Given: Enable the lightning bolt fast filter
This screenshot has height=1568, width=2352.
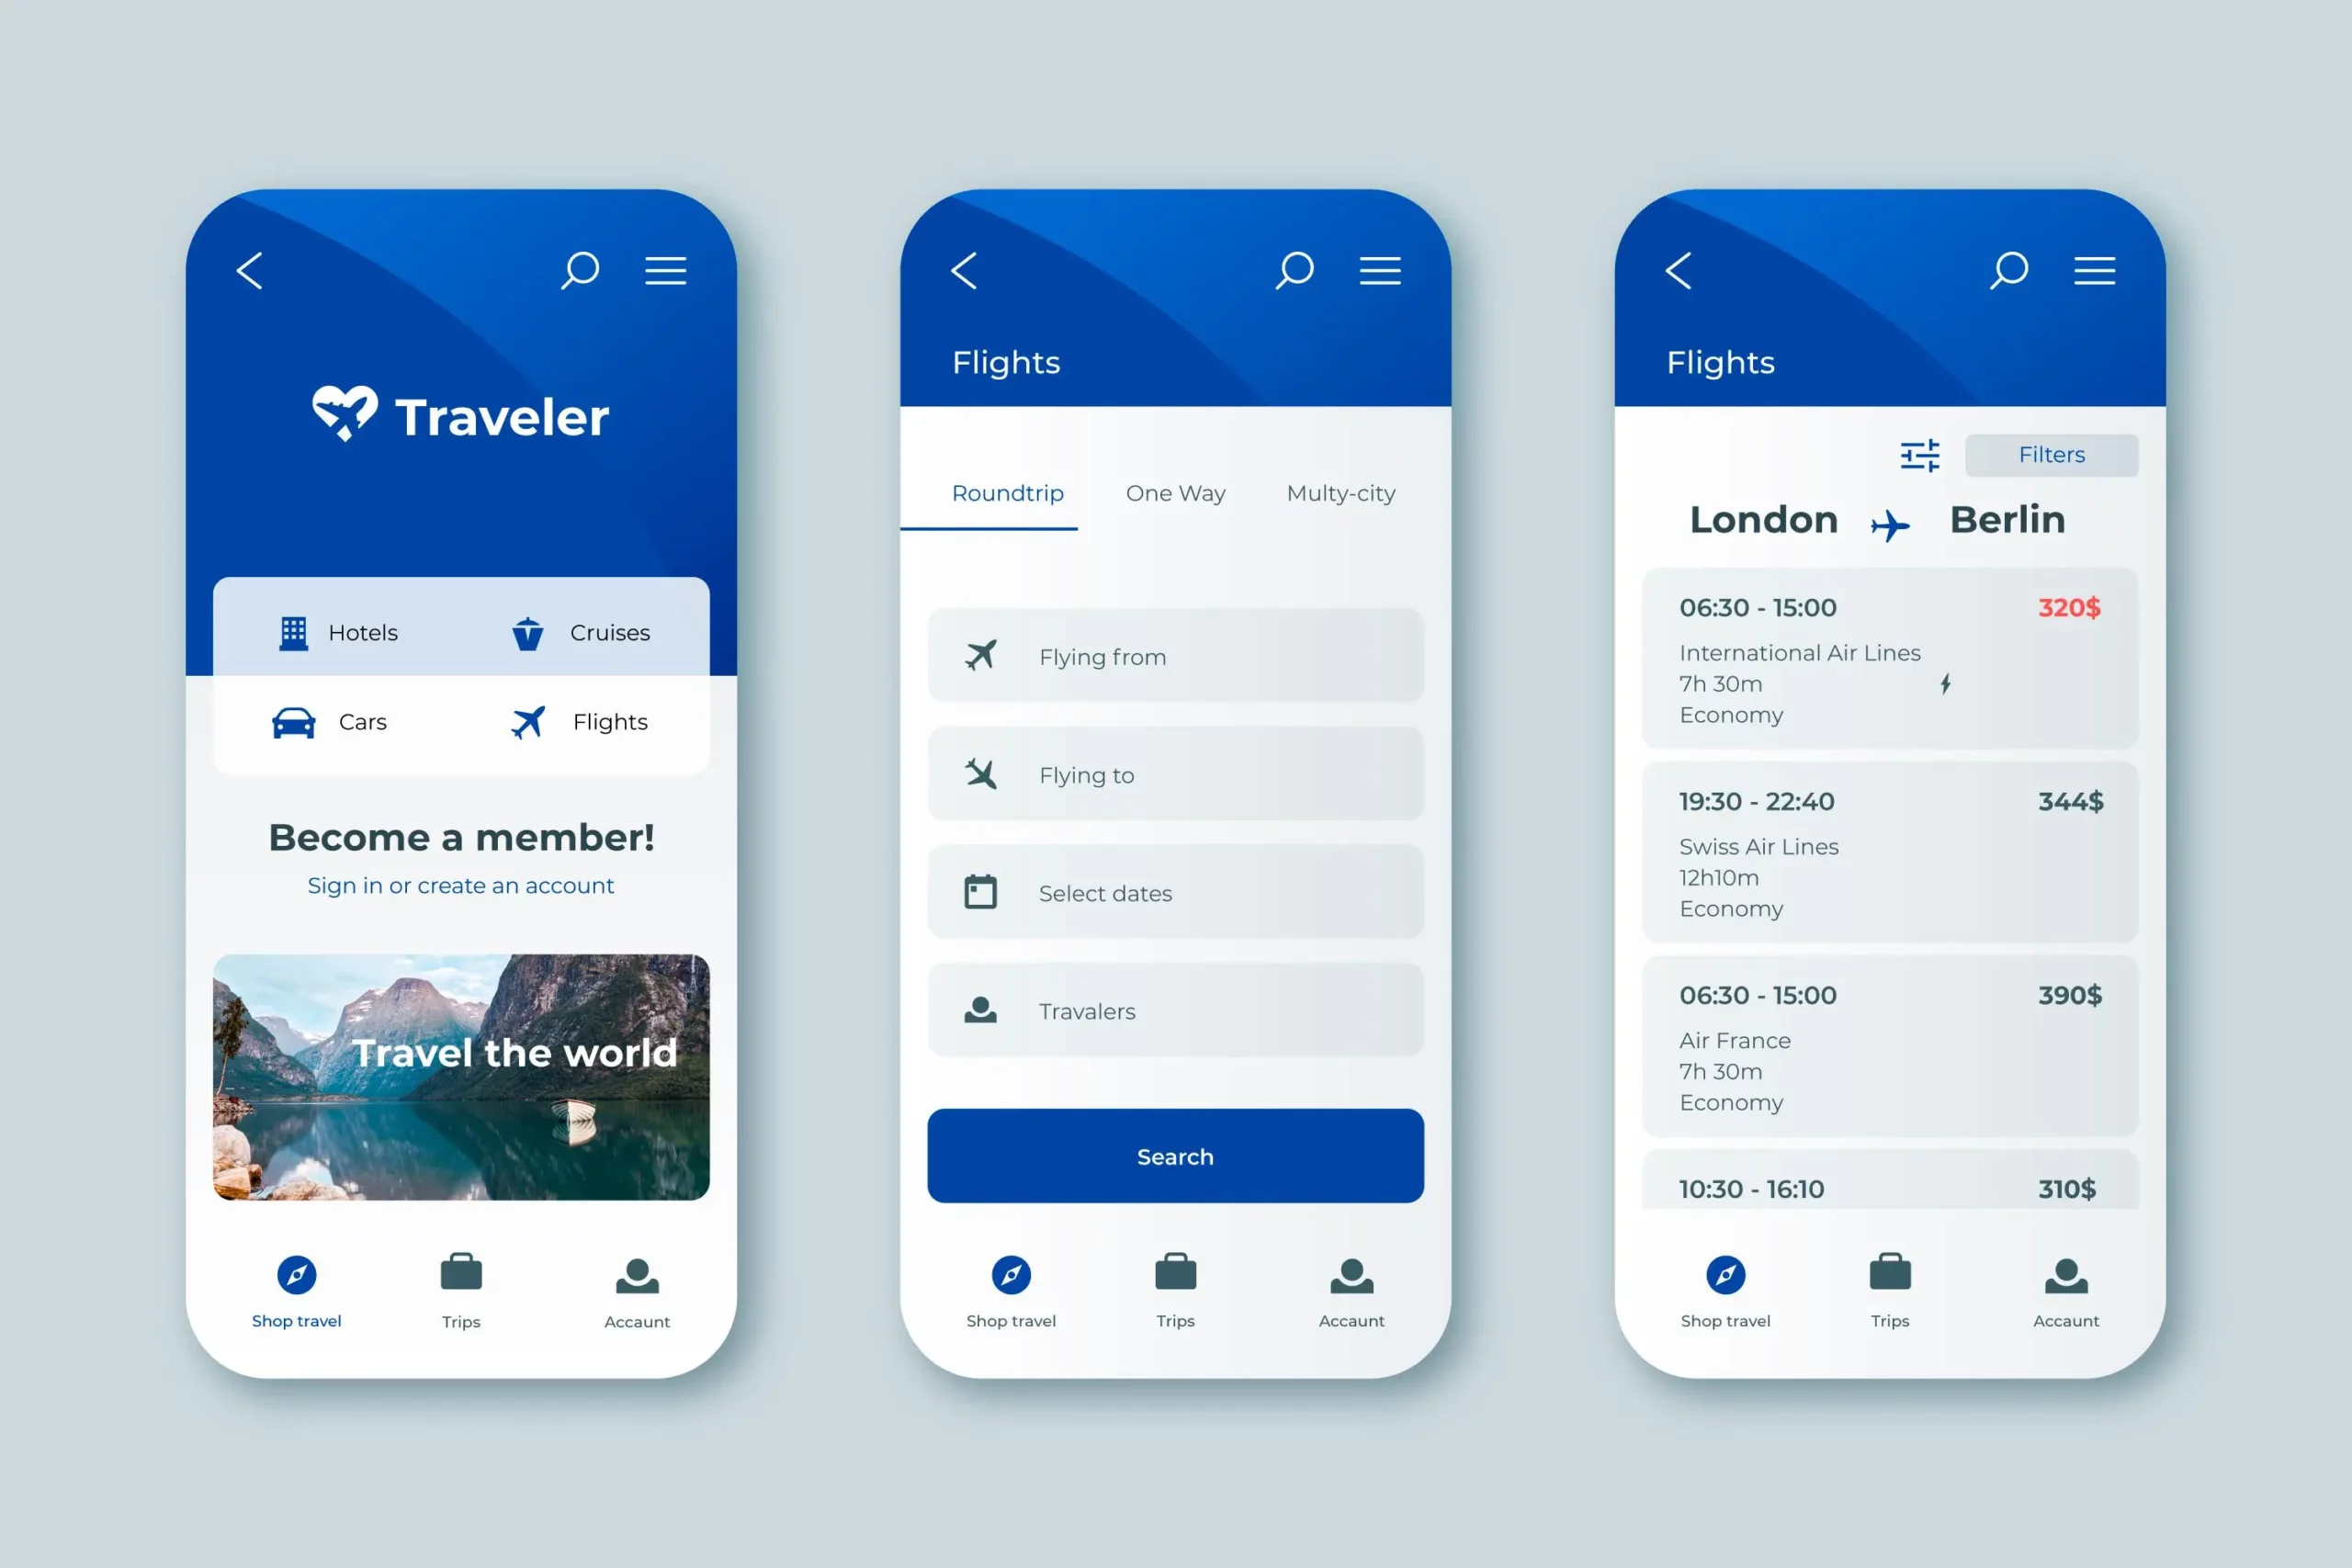Looking at the screenshot, I should [1946, 686].
